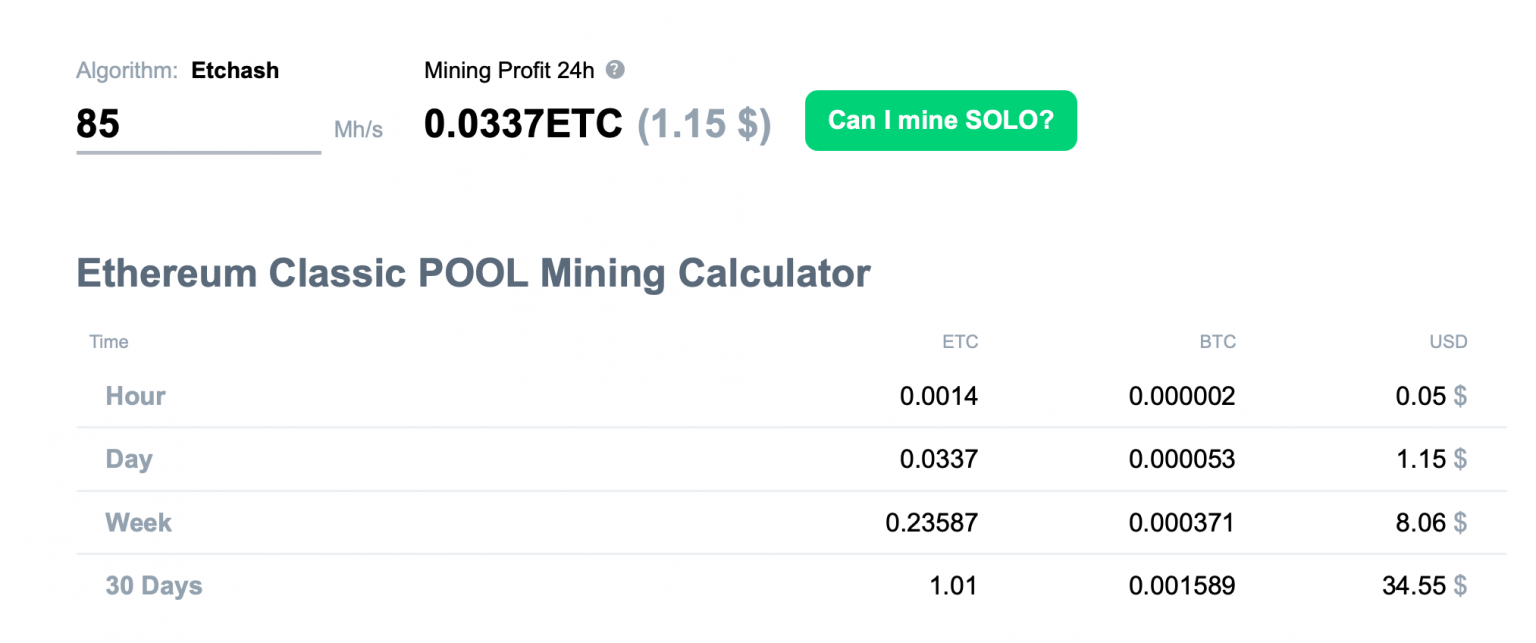Click the dollar icon on the Day row
Viewport: 1536px width, 643px height.
1461,459
